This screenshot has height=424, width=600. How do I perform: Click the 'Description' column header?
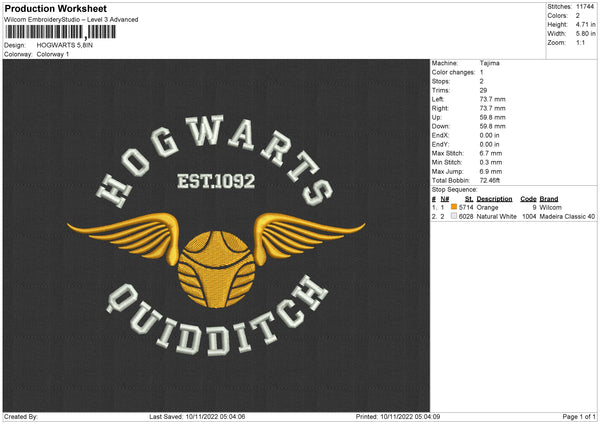coord(494,199)
